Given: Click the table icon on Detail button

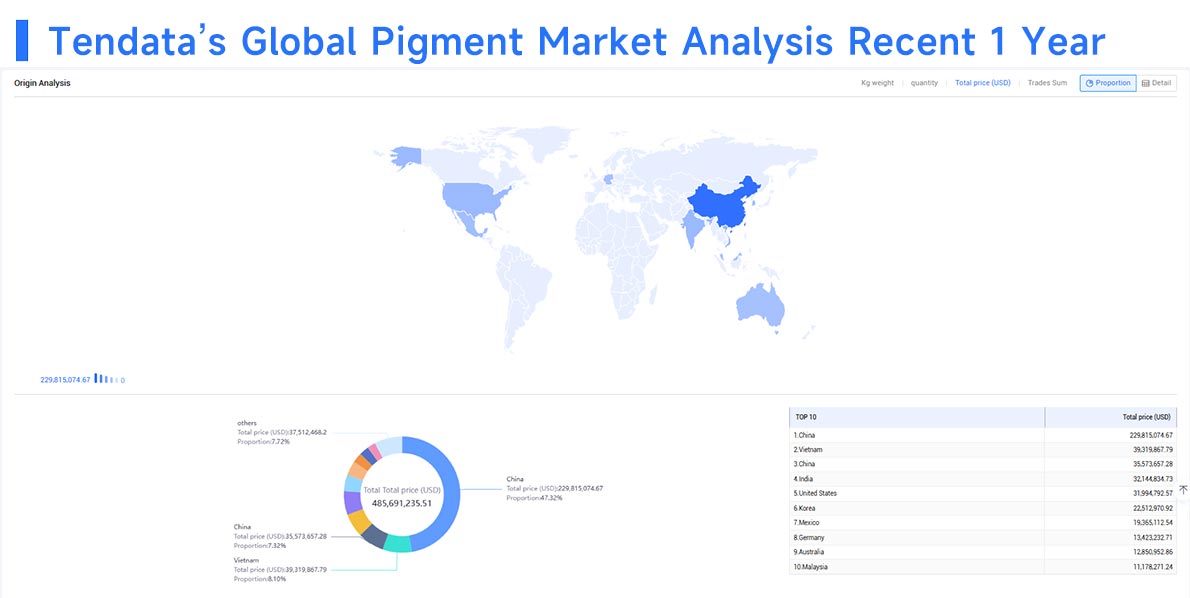Looking at the screenshot, I should [1146, 83].
